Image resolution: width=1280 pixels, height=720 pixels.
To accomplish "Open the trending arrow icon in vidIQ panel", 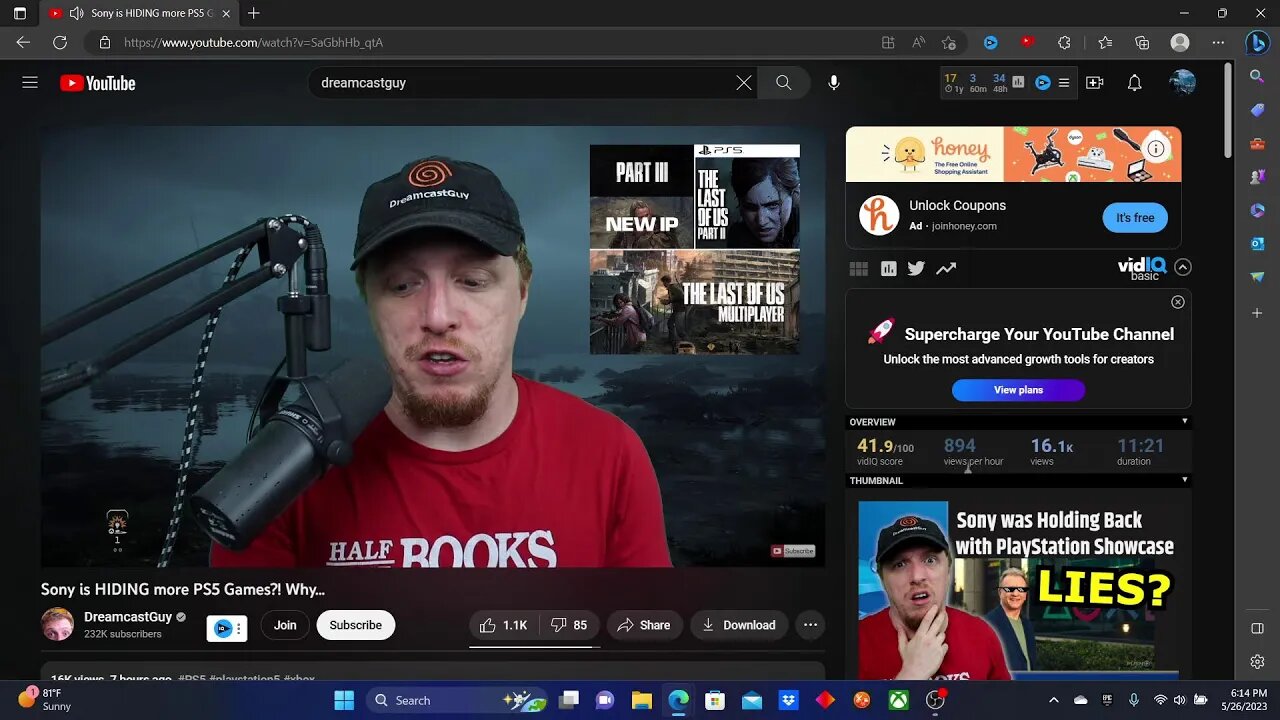I will (946, 268).
